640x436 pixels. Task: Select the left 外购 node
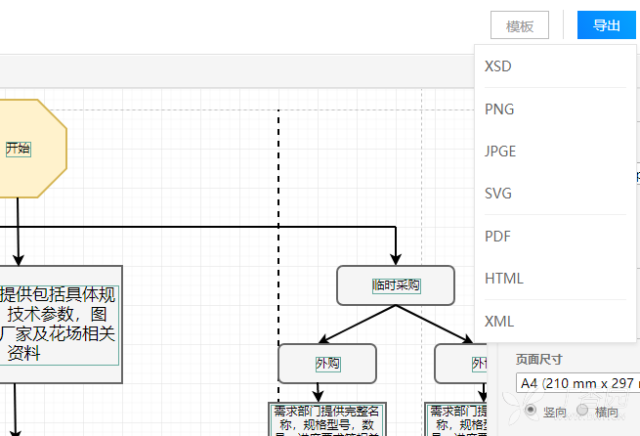327,363
